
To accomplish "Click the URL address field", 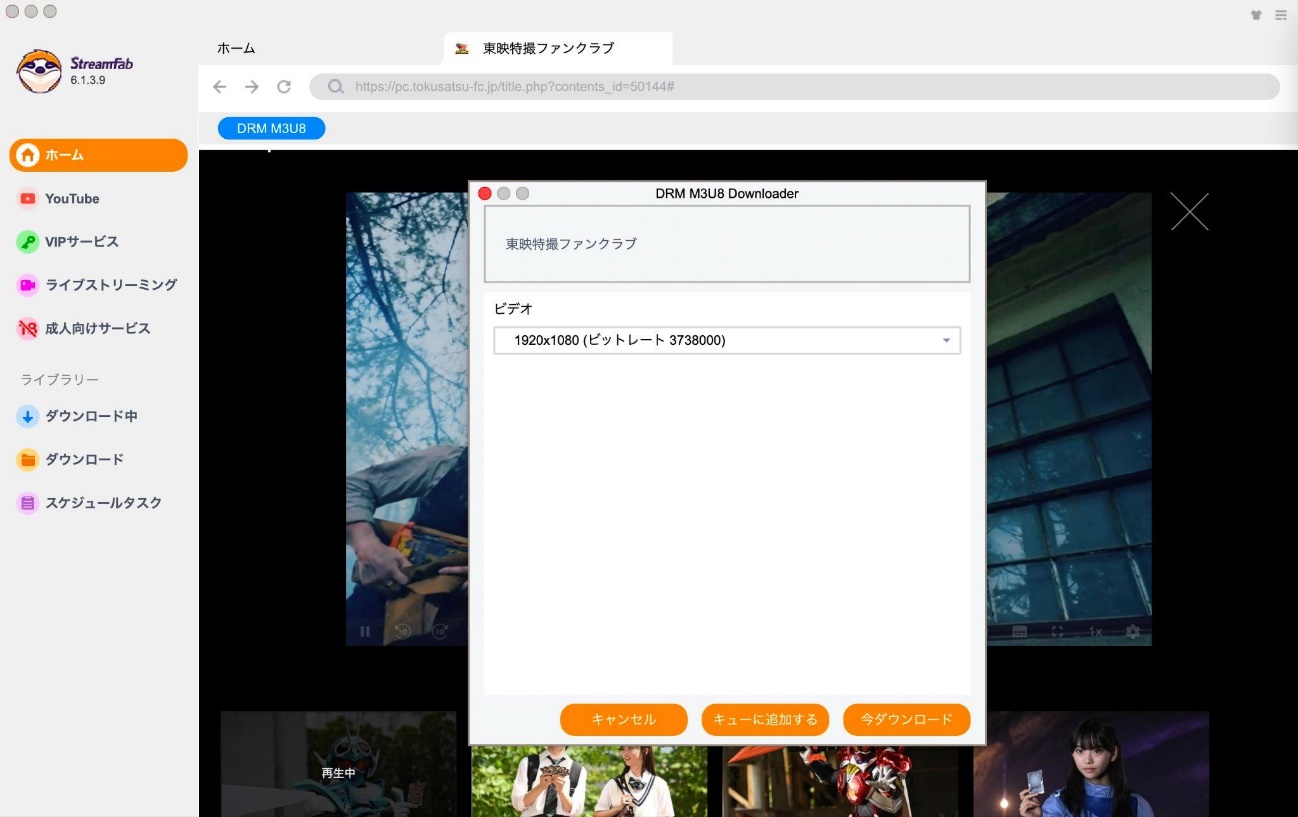I will coord(795,87).
